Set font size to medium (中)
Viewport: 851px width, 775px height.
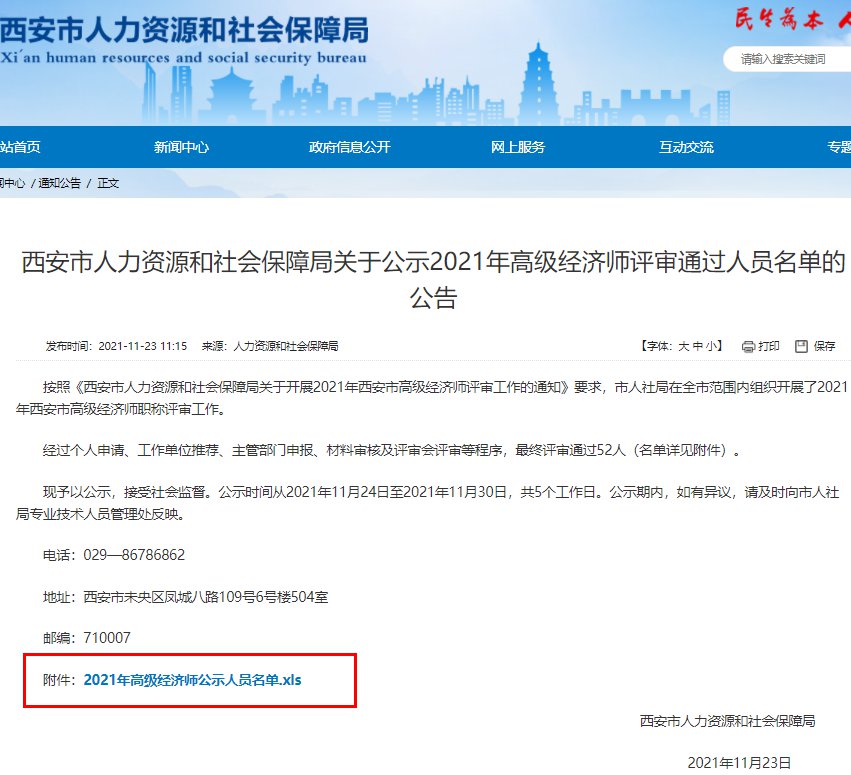click(x=697, y=346)
